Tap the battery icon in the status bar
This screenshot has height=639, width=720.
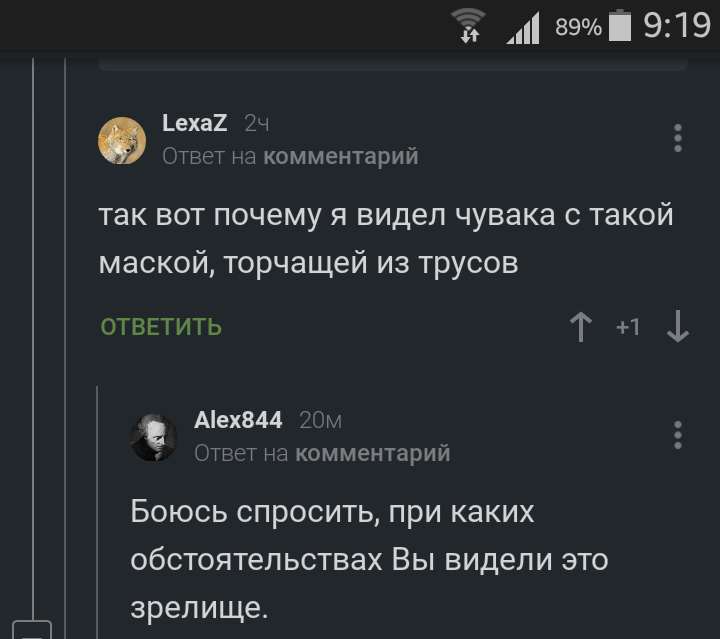point(620,25)
